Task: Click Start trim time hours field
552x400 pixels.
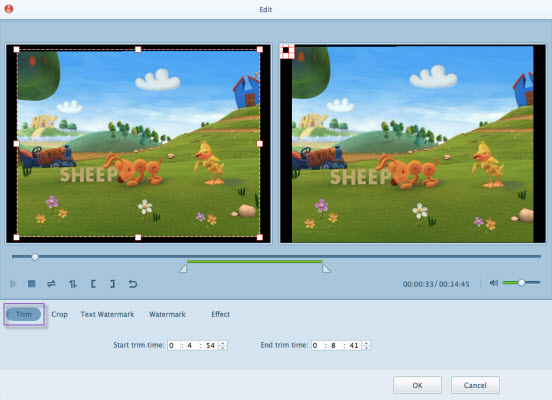Action: (x=173, y=345)
